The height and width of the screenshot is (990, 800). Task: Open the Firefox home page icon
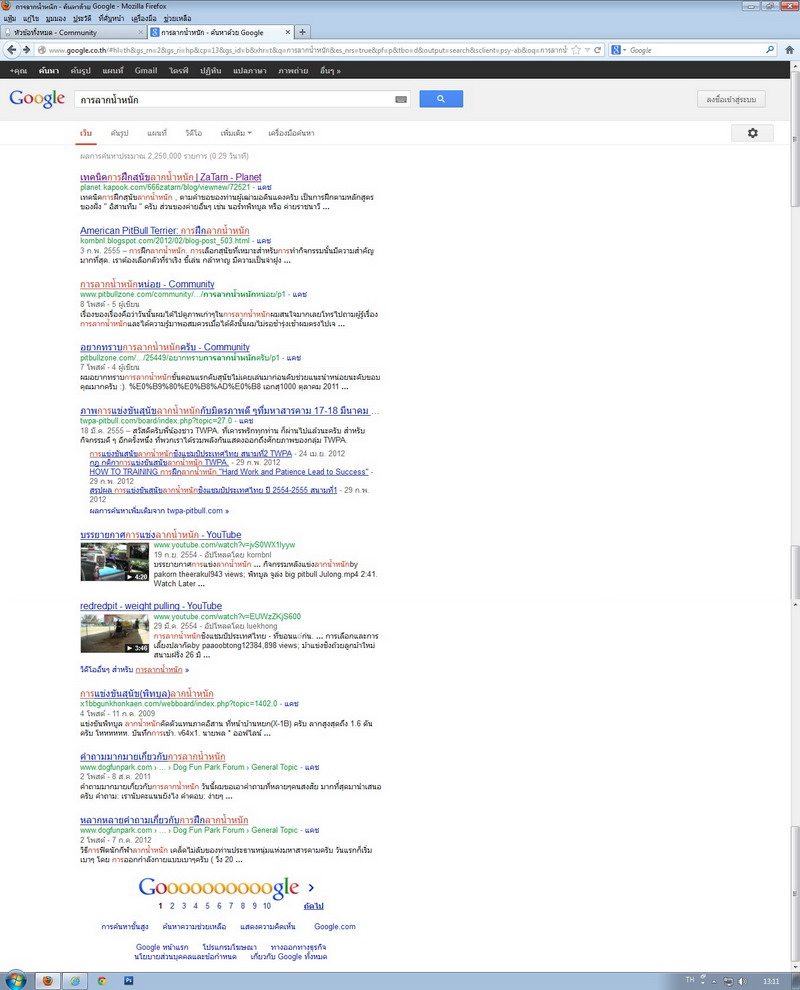pyautogui.click(x=789, y=49)
